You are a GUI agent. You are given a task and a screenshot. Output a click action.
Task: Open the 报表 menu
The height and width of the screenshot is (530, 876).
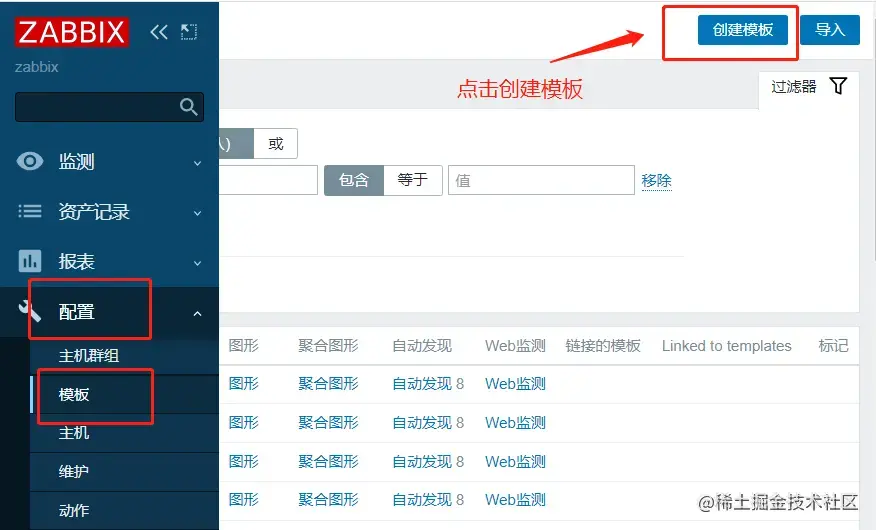pyautogui.click(x=110, y=261)
